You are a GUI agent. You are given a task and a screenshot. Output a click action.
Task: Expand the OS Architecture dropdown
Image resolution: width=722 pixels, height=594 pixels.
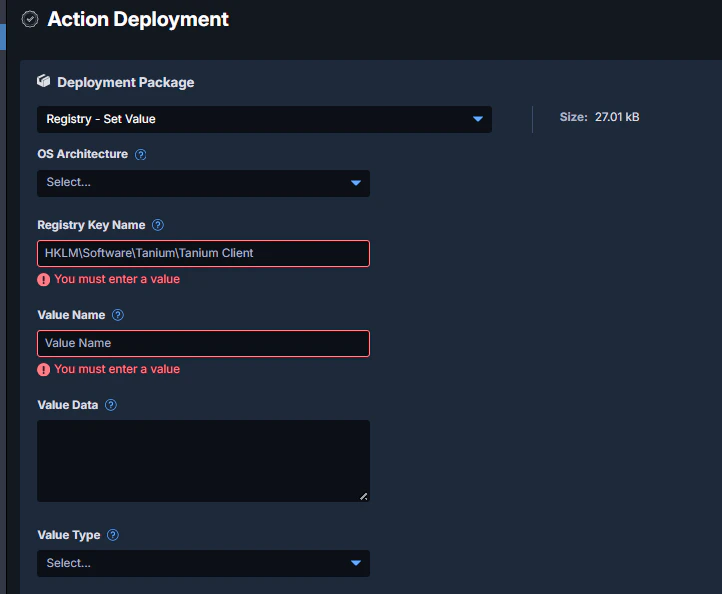[204, 183]
